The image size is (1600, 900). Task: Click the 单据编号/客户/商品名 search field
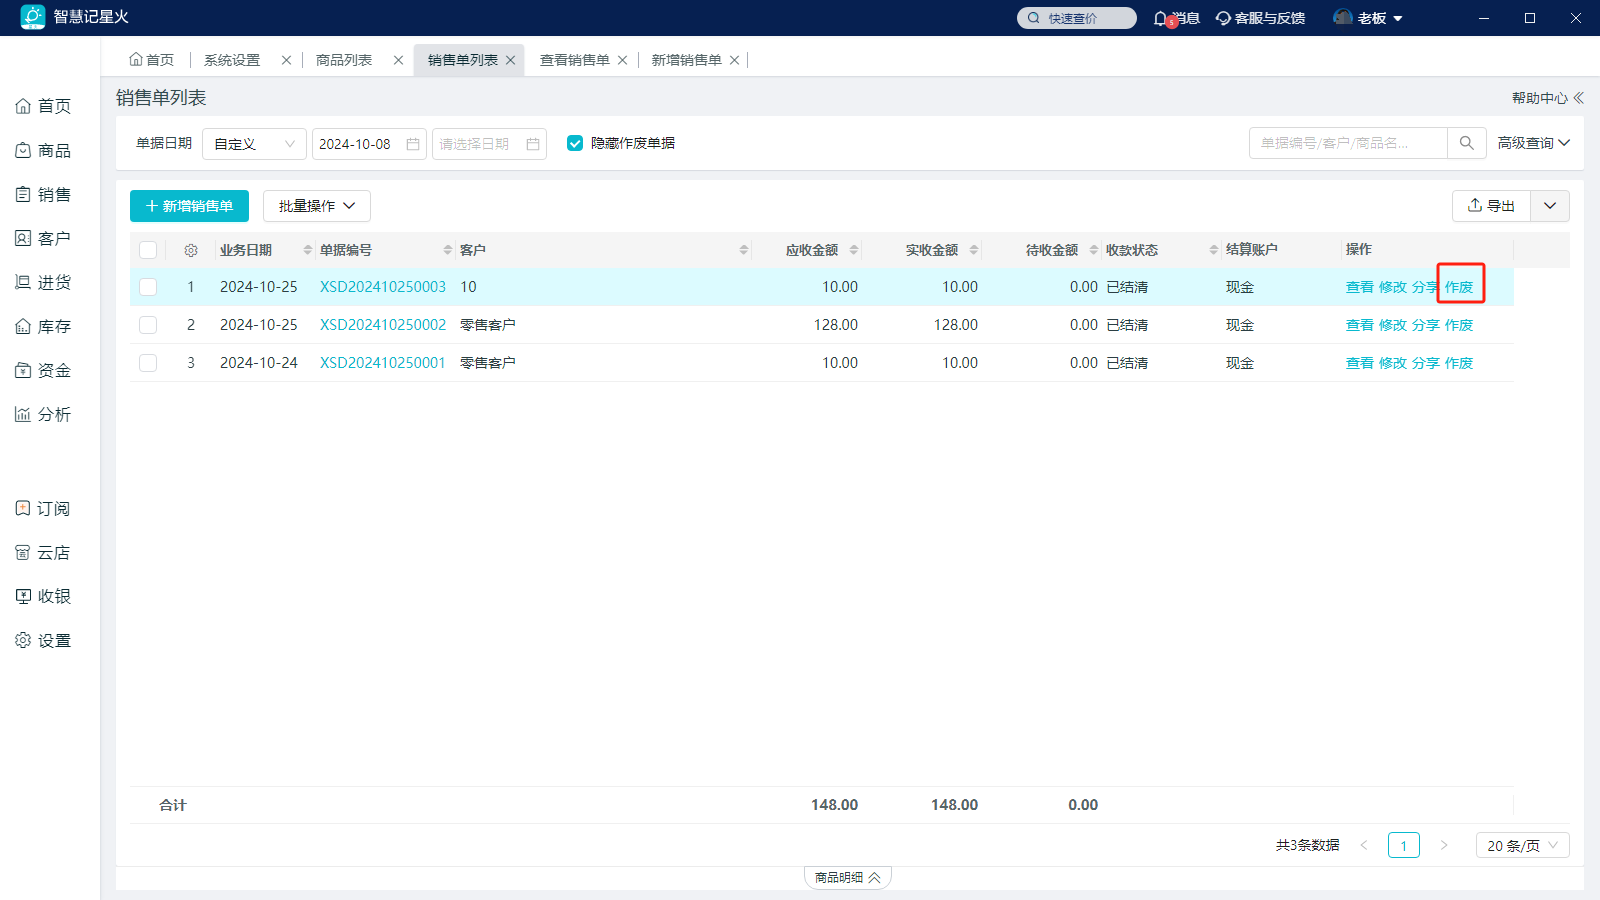pyautogui.click(x=1348, y=143)
